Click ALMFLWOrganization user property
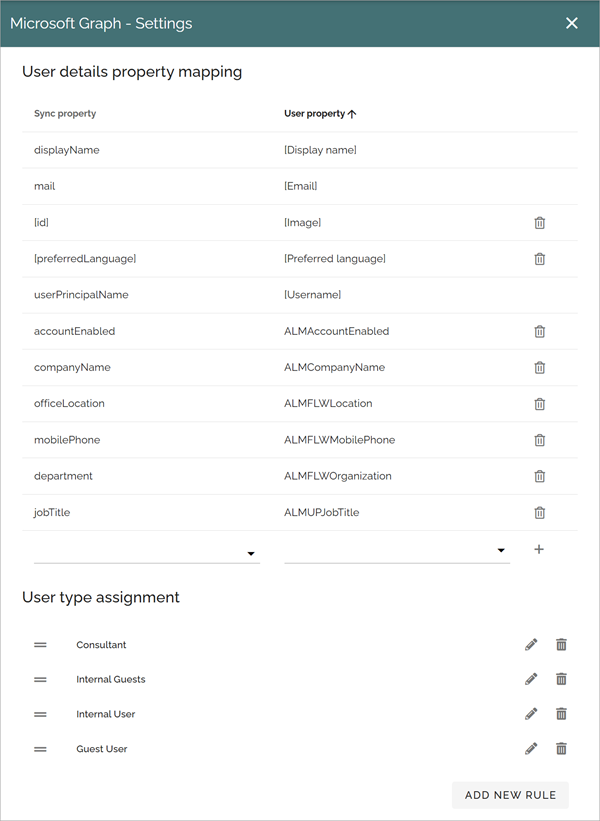 [338, 476]
